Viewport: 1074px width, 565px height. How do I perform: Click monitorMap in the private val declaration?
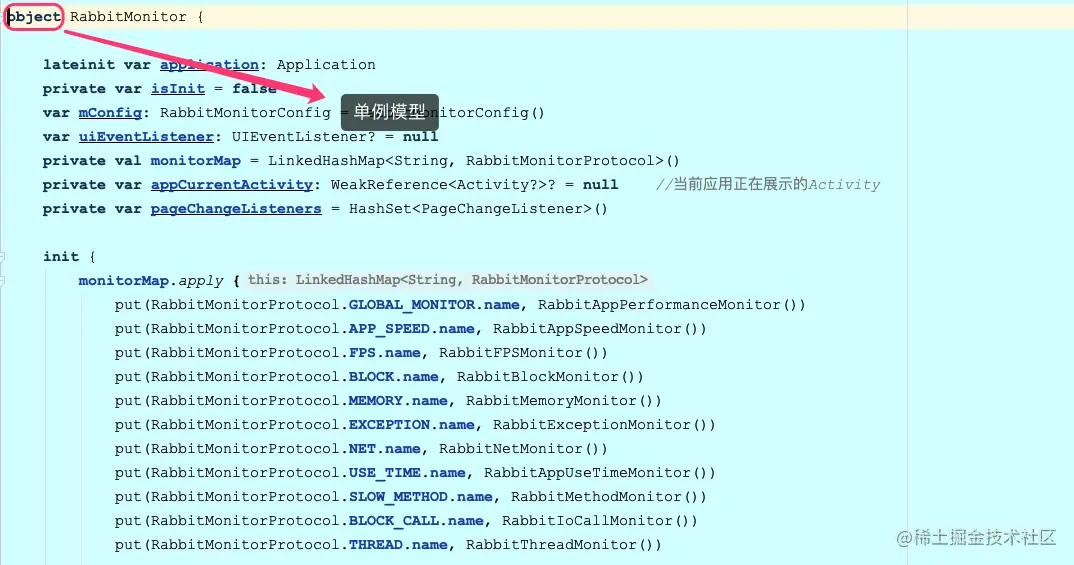(195, 160)
